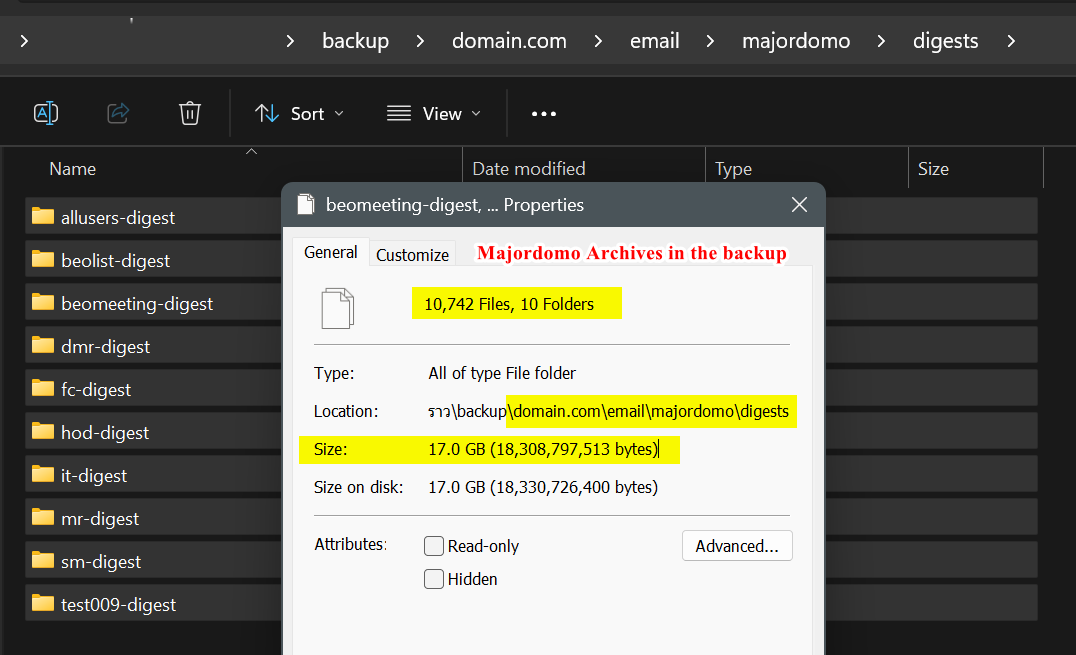Select the fc-digest folder icon

[x=43, y=389]
